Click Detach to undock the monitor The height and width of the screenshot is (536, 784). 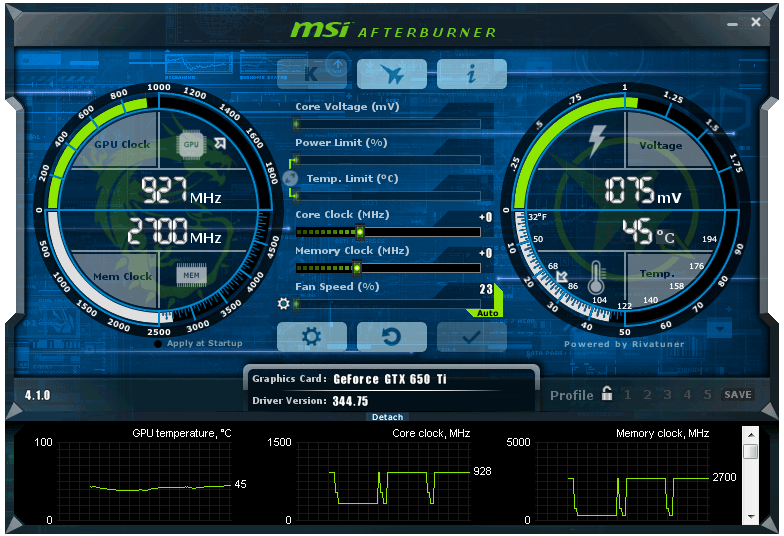388,417
